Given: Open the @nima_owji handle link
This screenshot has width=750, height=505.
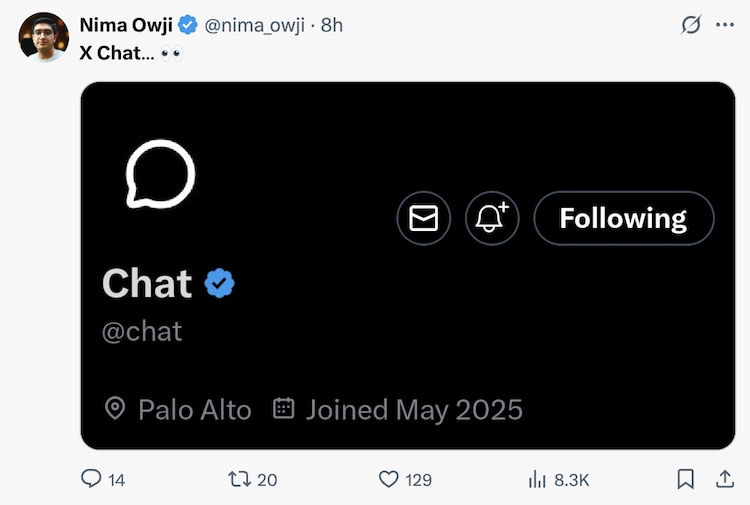Looking at the screenshot, I should coord(257,25).
